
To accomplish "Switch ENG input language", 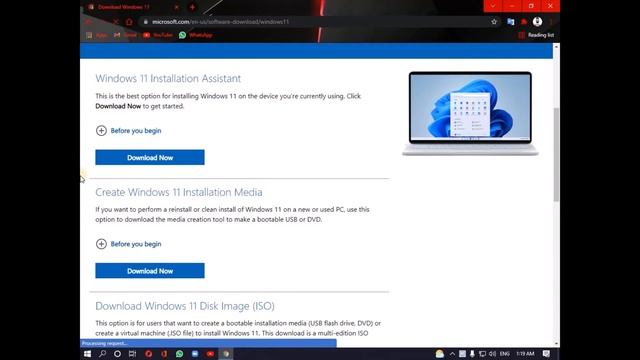I will tap(505, 354).
